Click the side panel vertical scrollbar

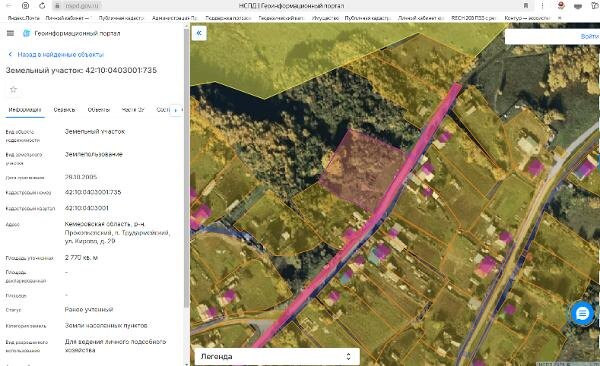(187, 168)
